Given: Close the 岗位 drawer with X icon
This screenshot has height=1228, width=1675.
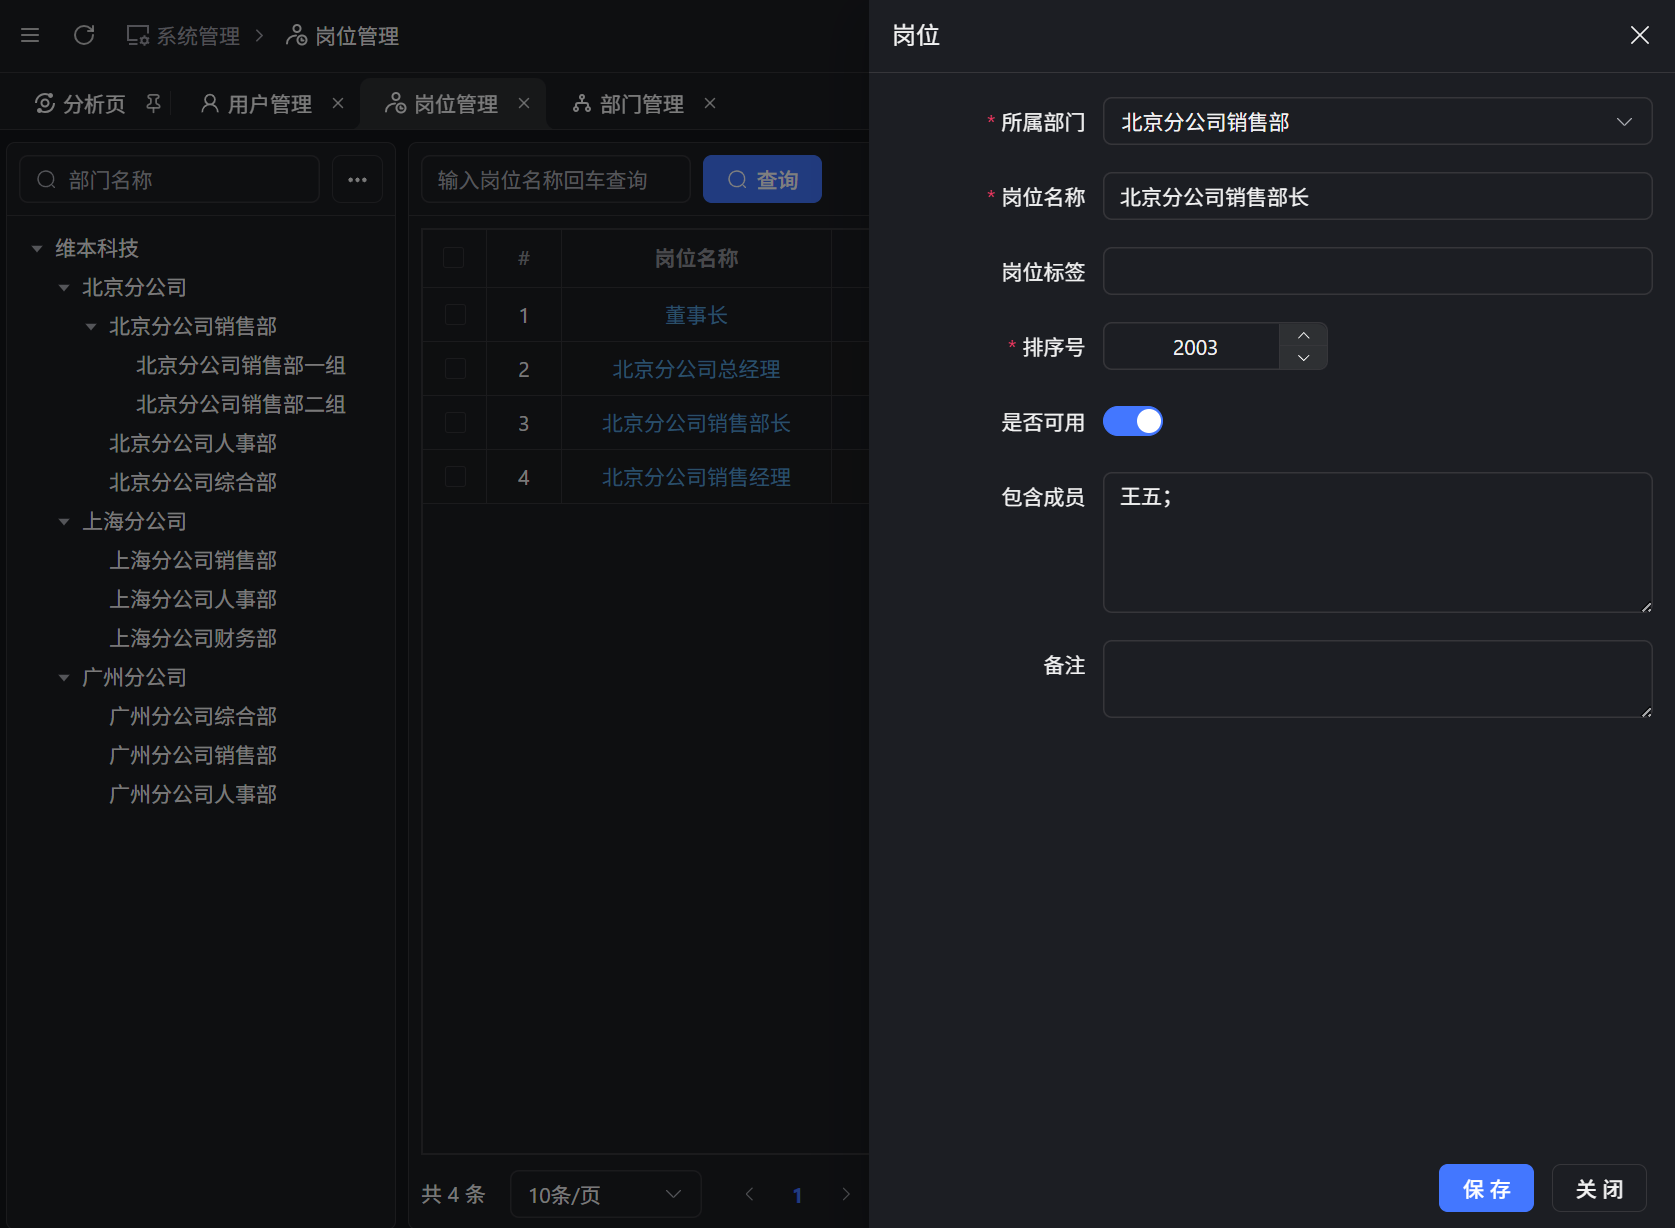Looking at the screenshot, I should (1639, 36).
